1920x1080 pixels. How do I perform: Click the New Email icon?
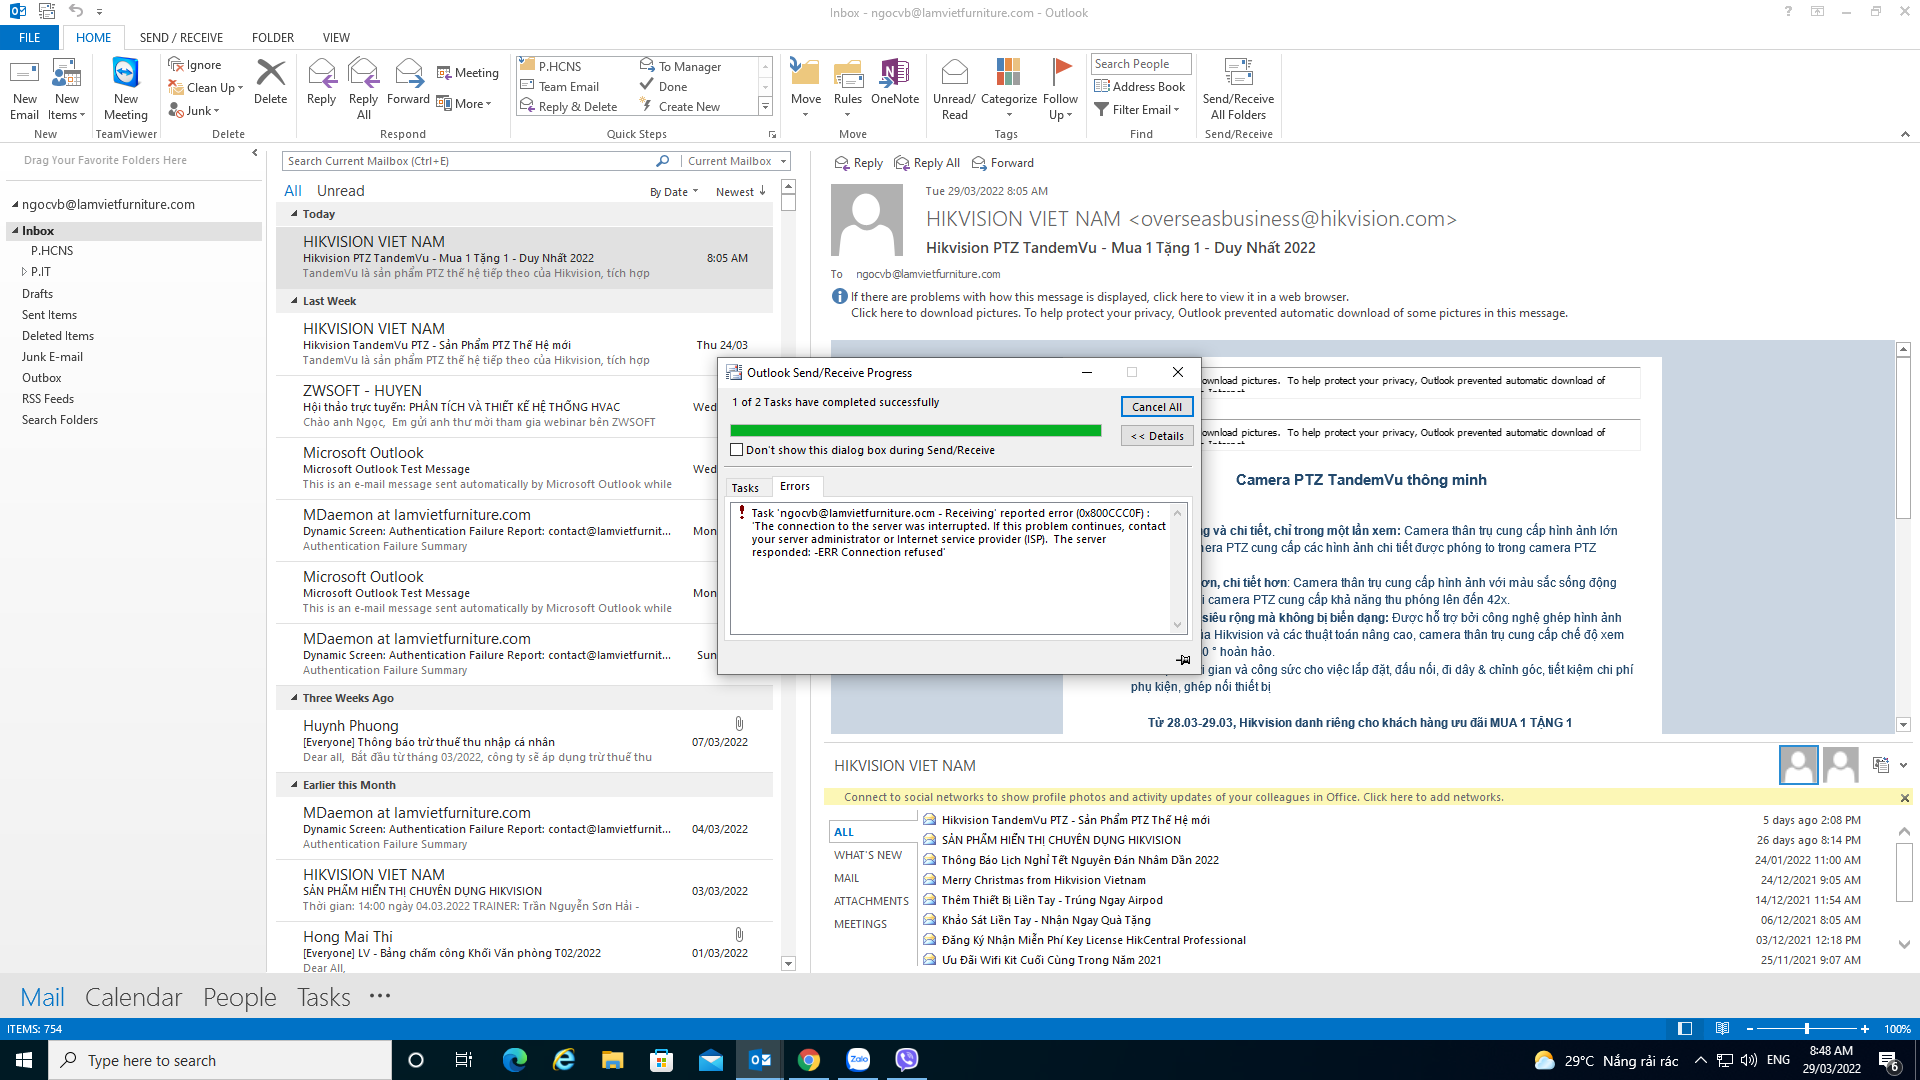(24, 89)
